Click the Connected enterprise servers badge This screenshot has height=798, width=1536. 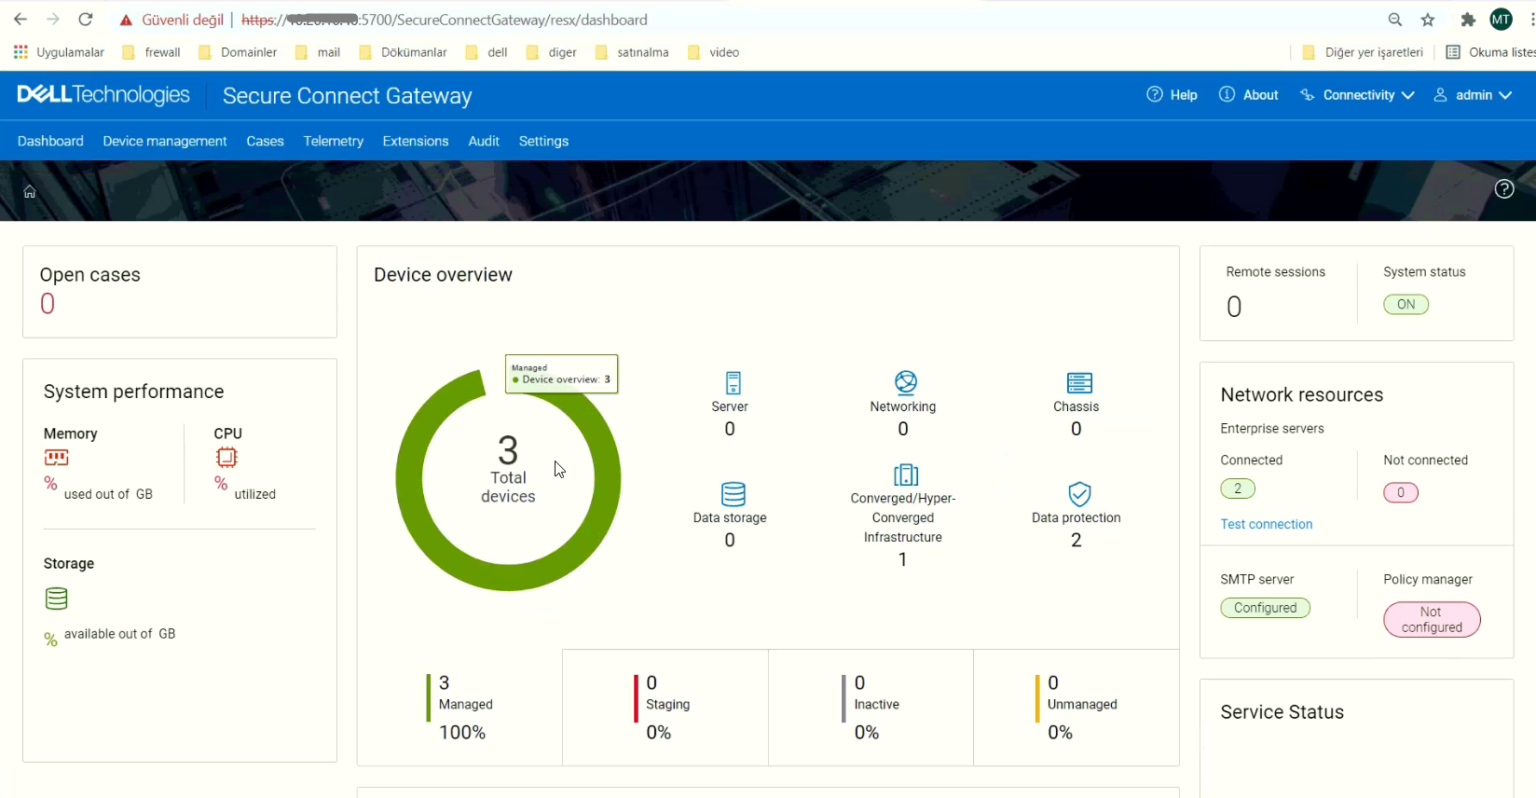click(x=1238, y=488)
